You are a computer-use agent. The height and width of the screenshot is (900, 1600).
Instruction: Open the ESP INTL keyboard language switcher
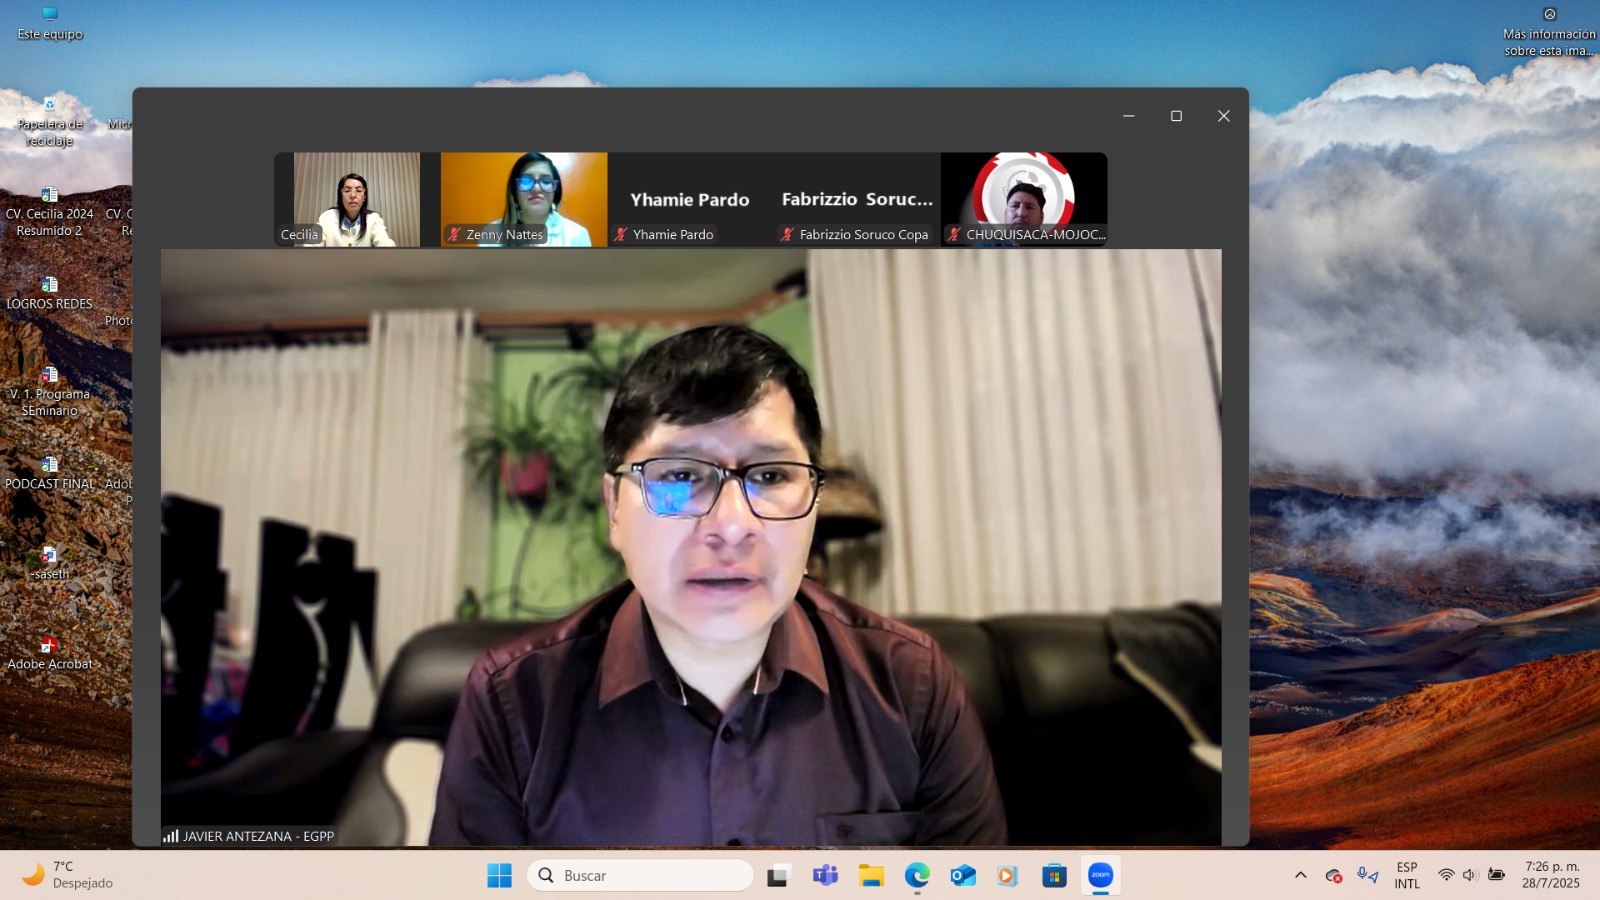[x=1406, y=876]
